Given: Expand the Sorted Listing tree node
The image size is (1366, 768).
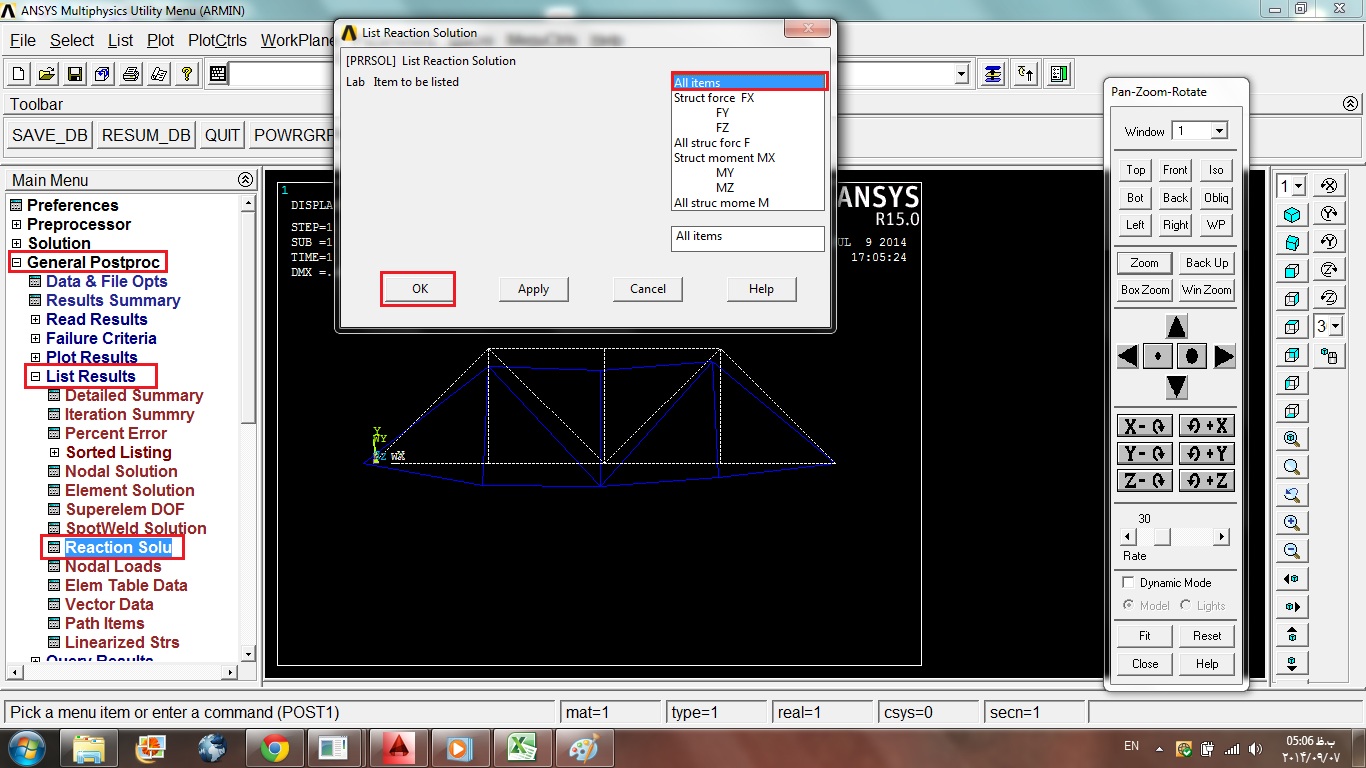Looking at the screenshot, I should coord(55,452).
